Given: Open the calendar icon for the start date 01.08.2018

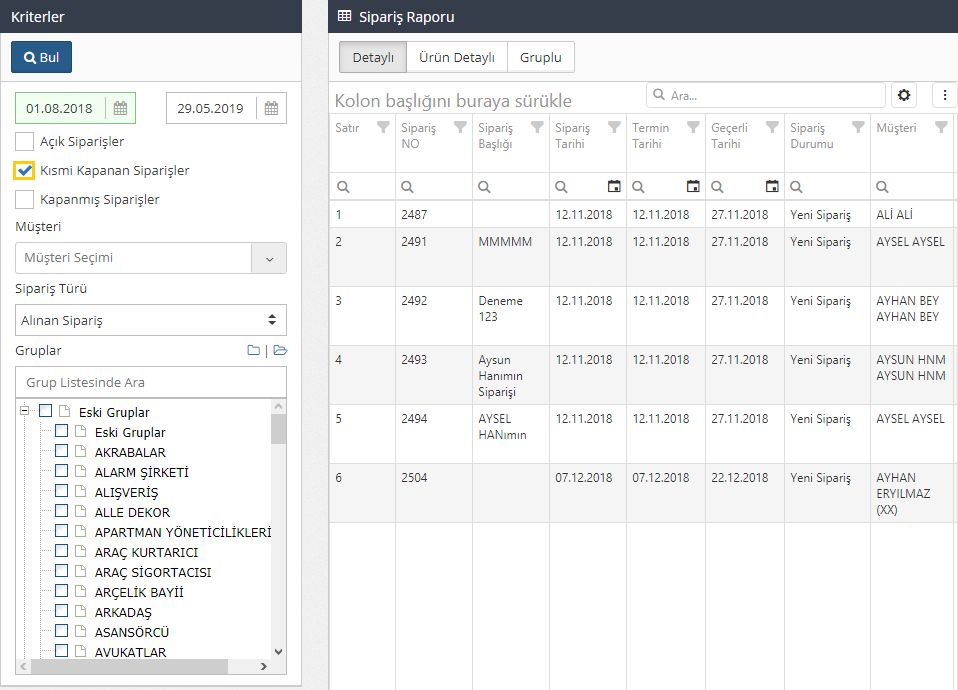Looking at the screenshot, I should click(120, 108).
